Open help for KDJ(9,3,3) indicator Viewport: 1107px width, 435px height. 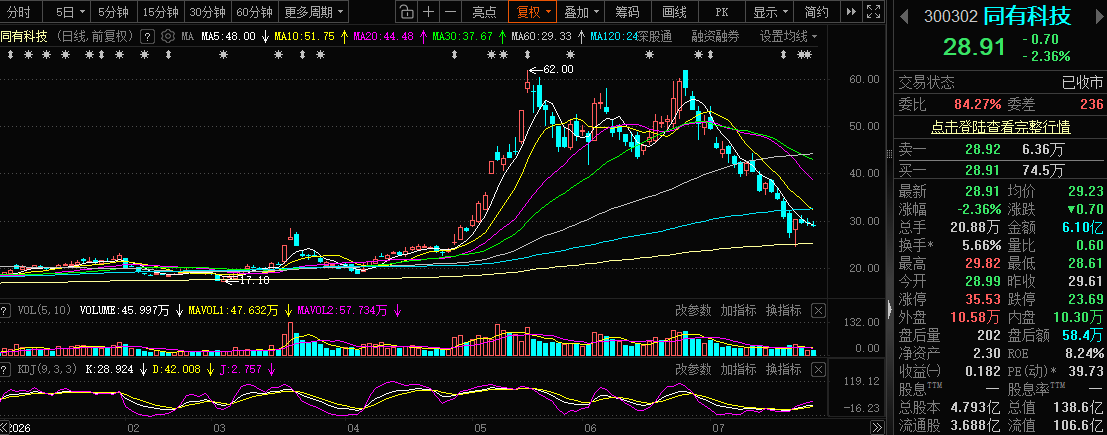coord(6,369)
